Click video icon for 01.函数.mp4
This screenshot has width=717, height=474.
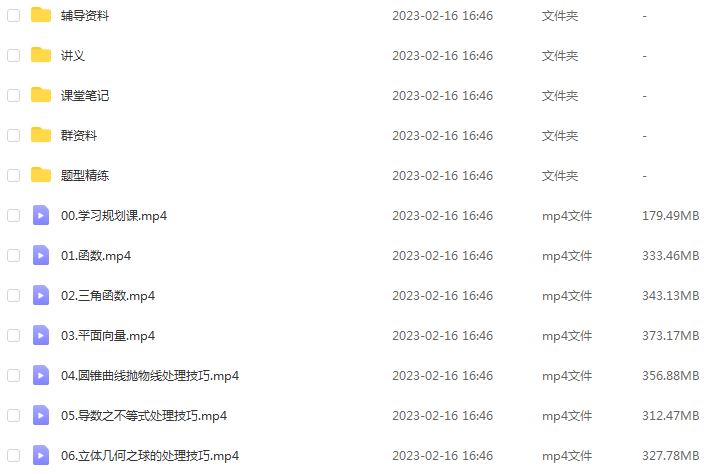41,255
